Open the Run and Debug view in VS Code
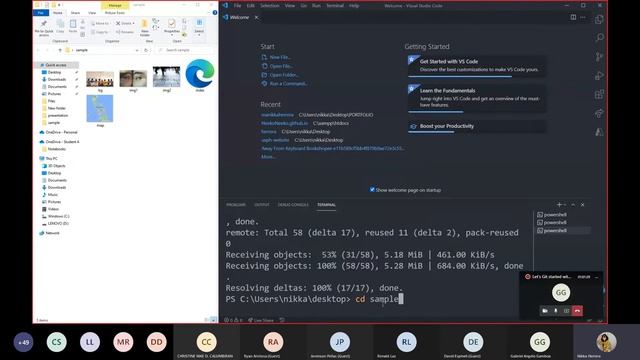The image size is (640, 360). coord(599,76)
